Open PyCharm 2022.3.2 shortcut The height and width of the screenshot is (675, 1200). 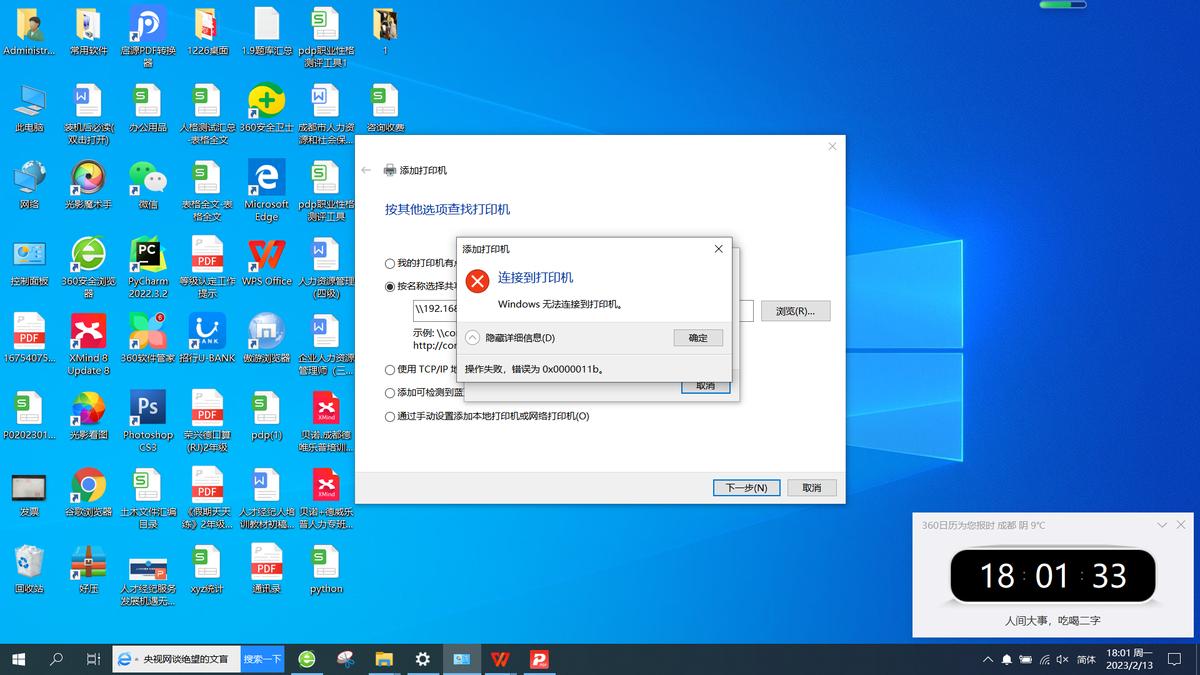tap(148, 268)
